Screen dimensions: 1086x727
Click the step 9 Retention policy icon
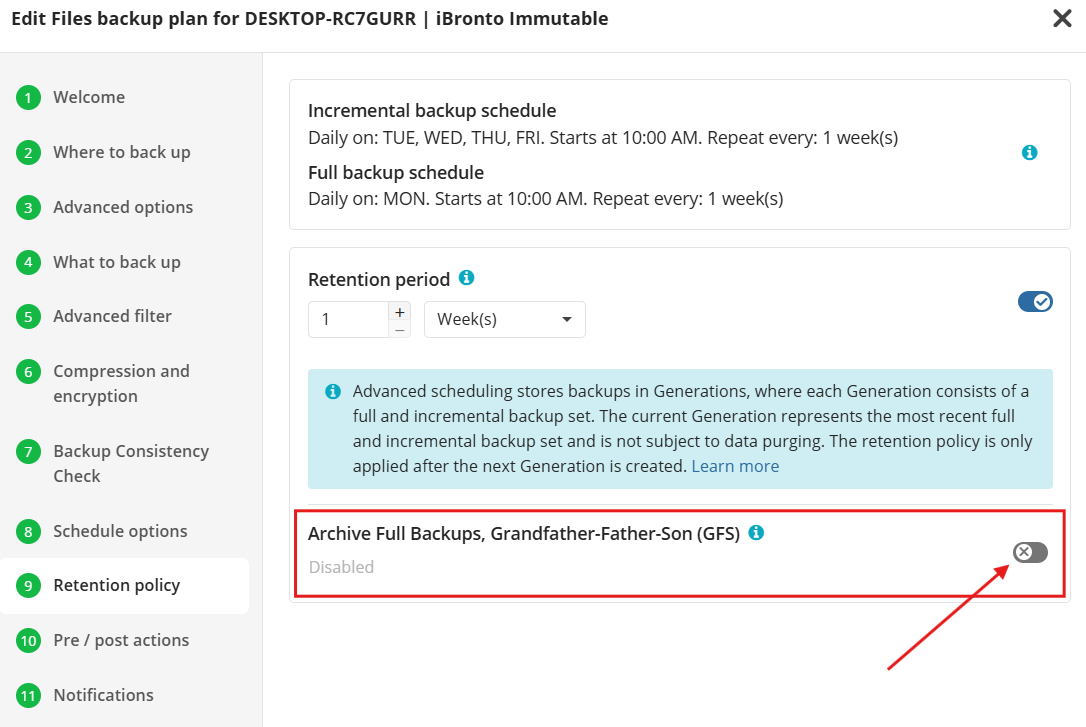(28, 586)
